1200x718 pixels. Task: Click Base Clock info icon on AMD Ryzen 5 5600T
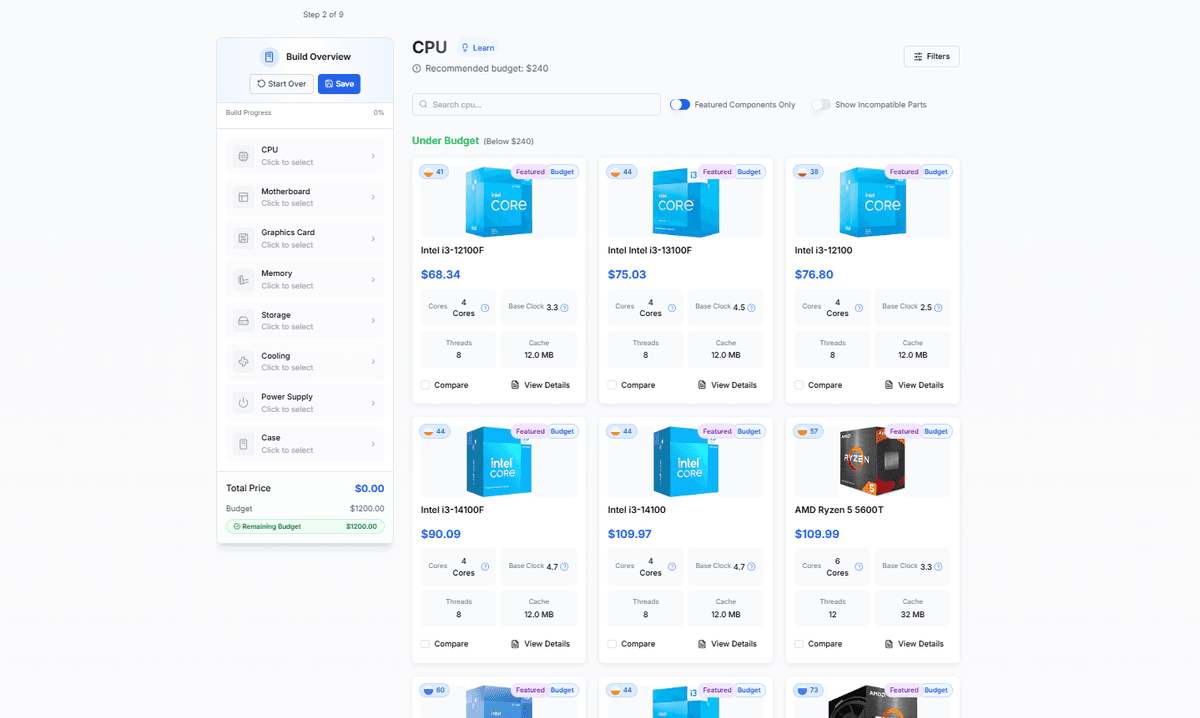click(x=938, y=567)
